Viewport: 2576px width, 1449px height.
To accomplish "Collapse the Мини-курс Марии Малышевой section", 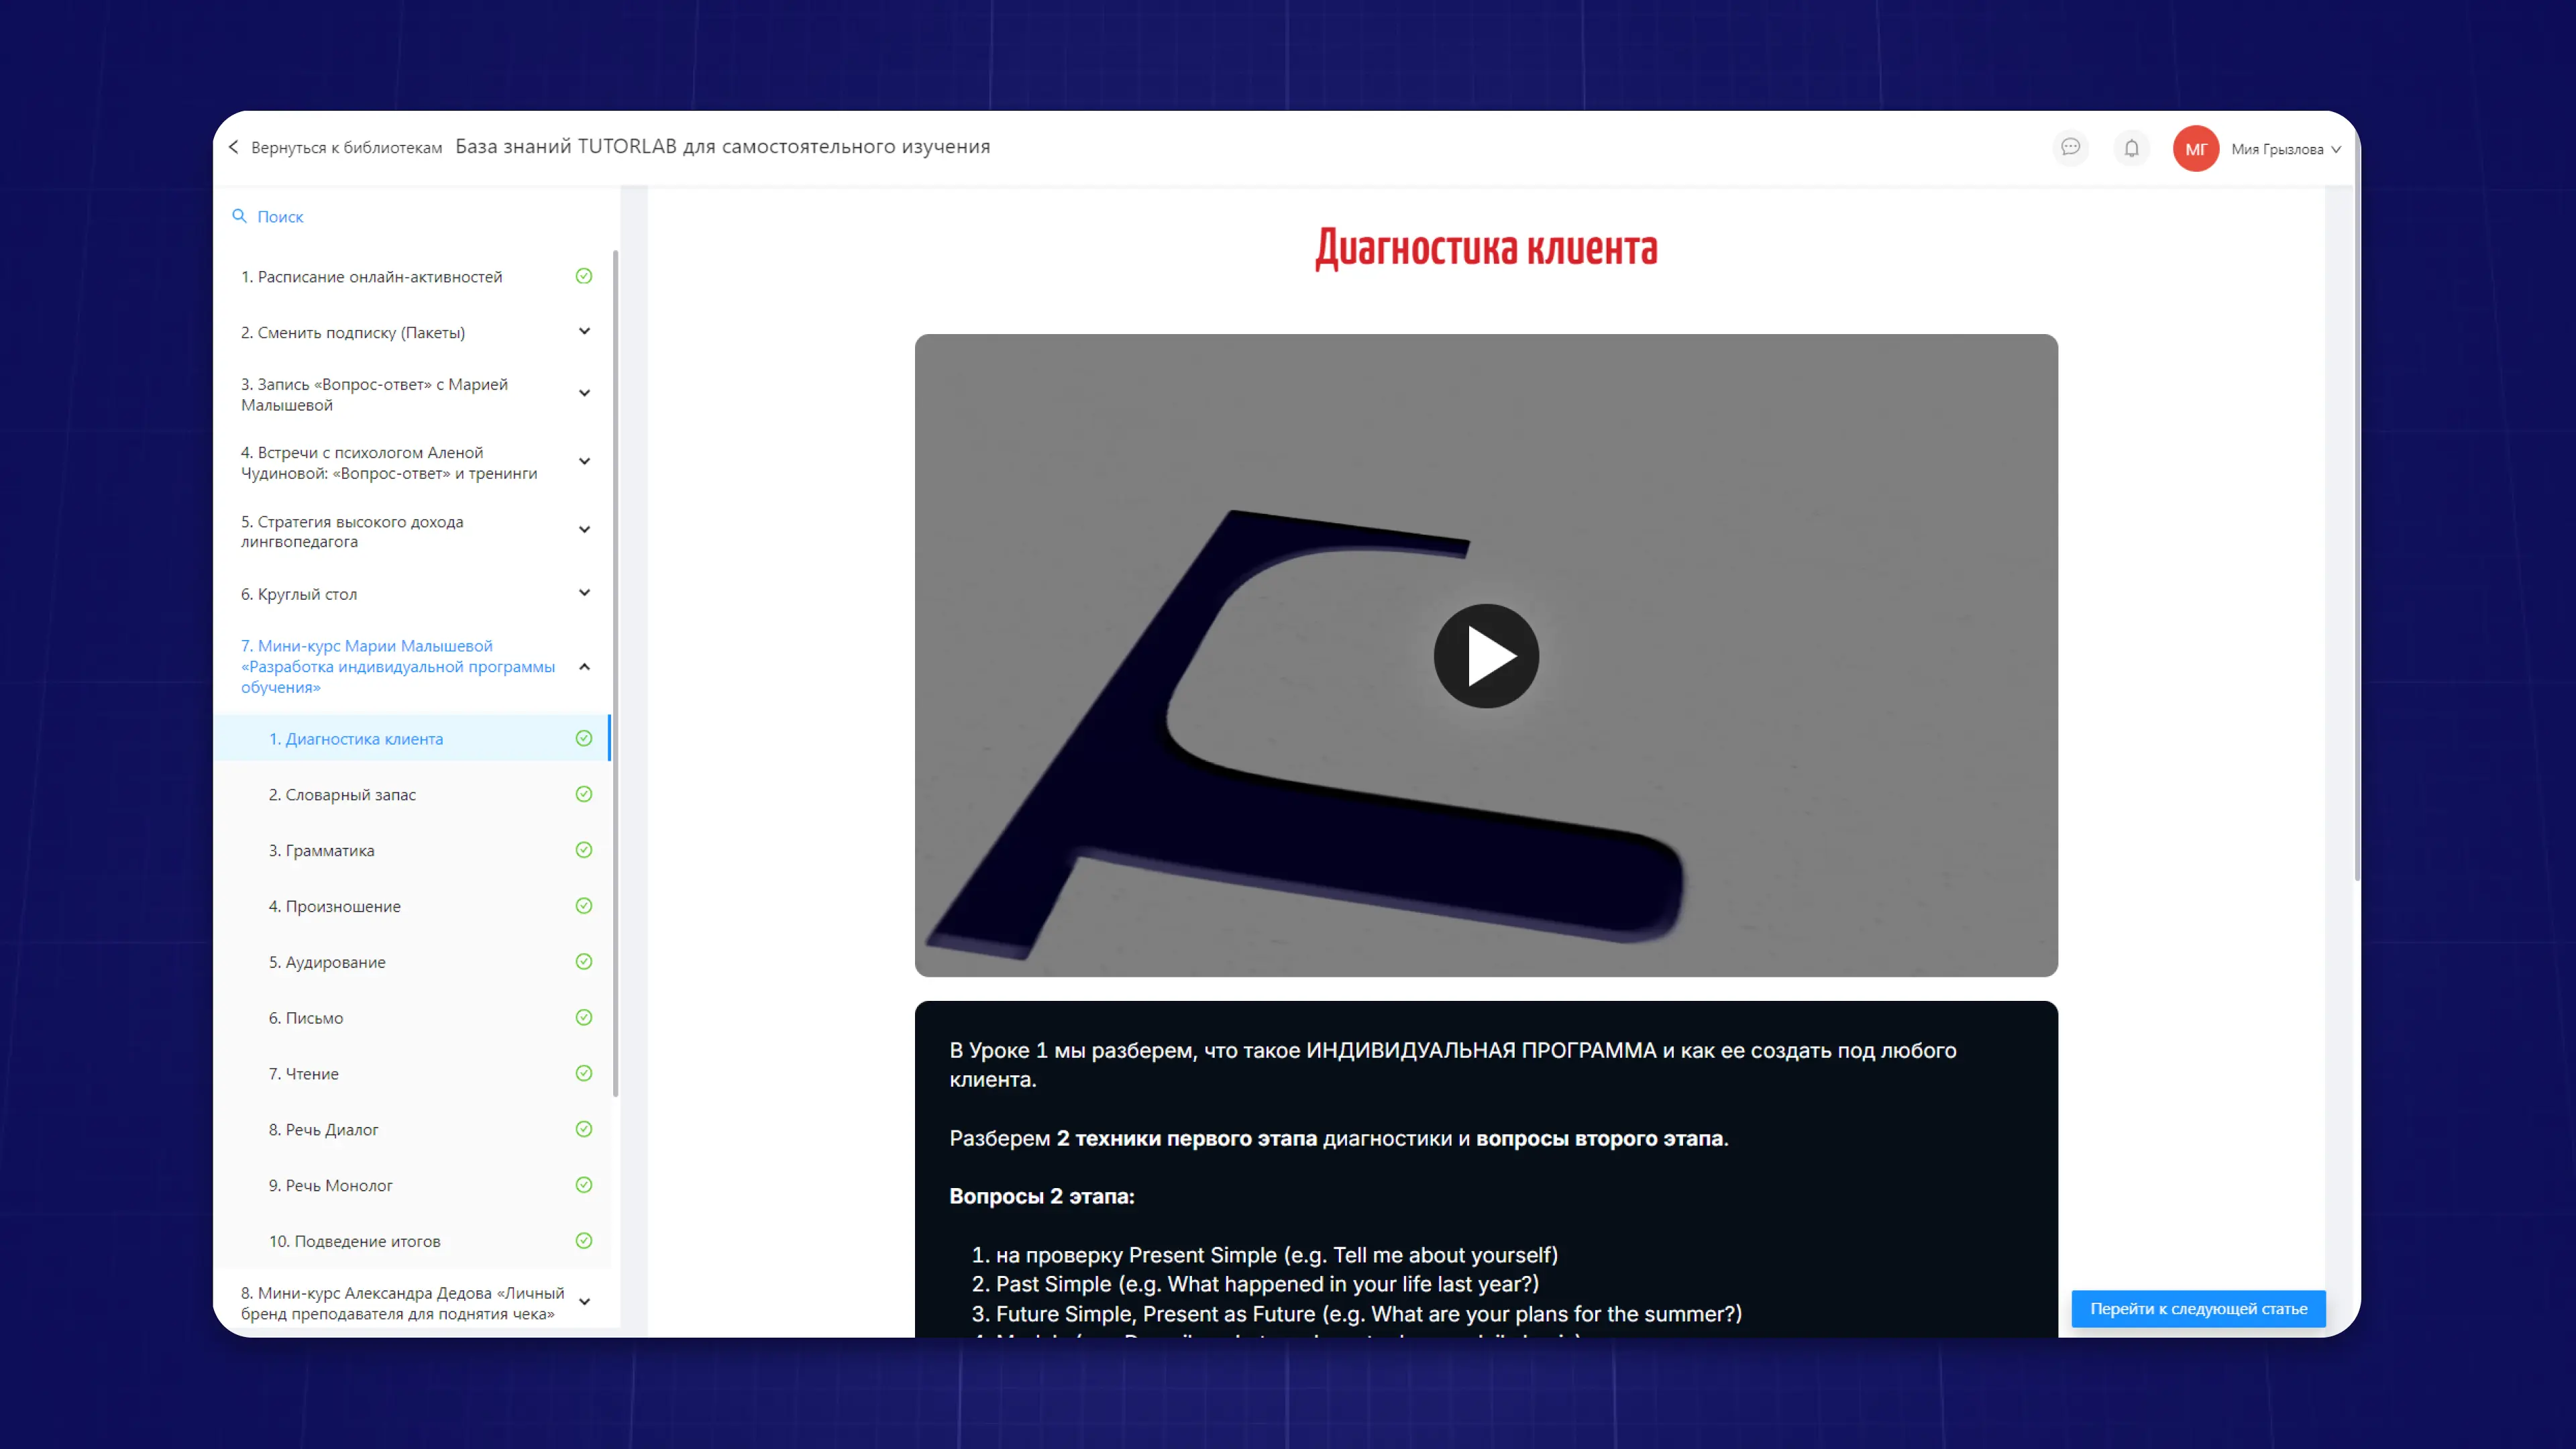I will (584, 666).
